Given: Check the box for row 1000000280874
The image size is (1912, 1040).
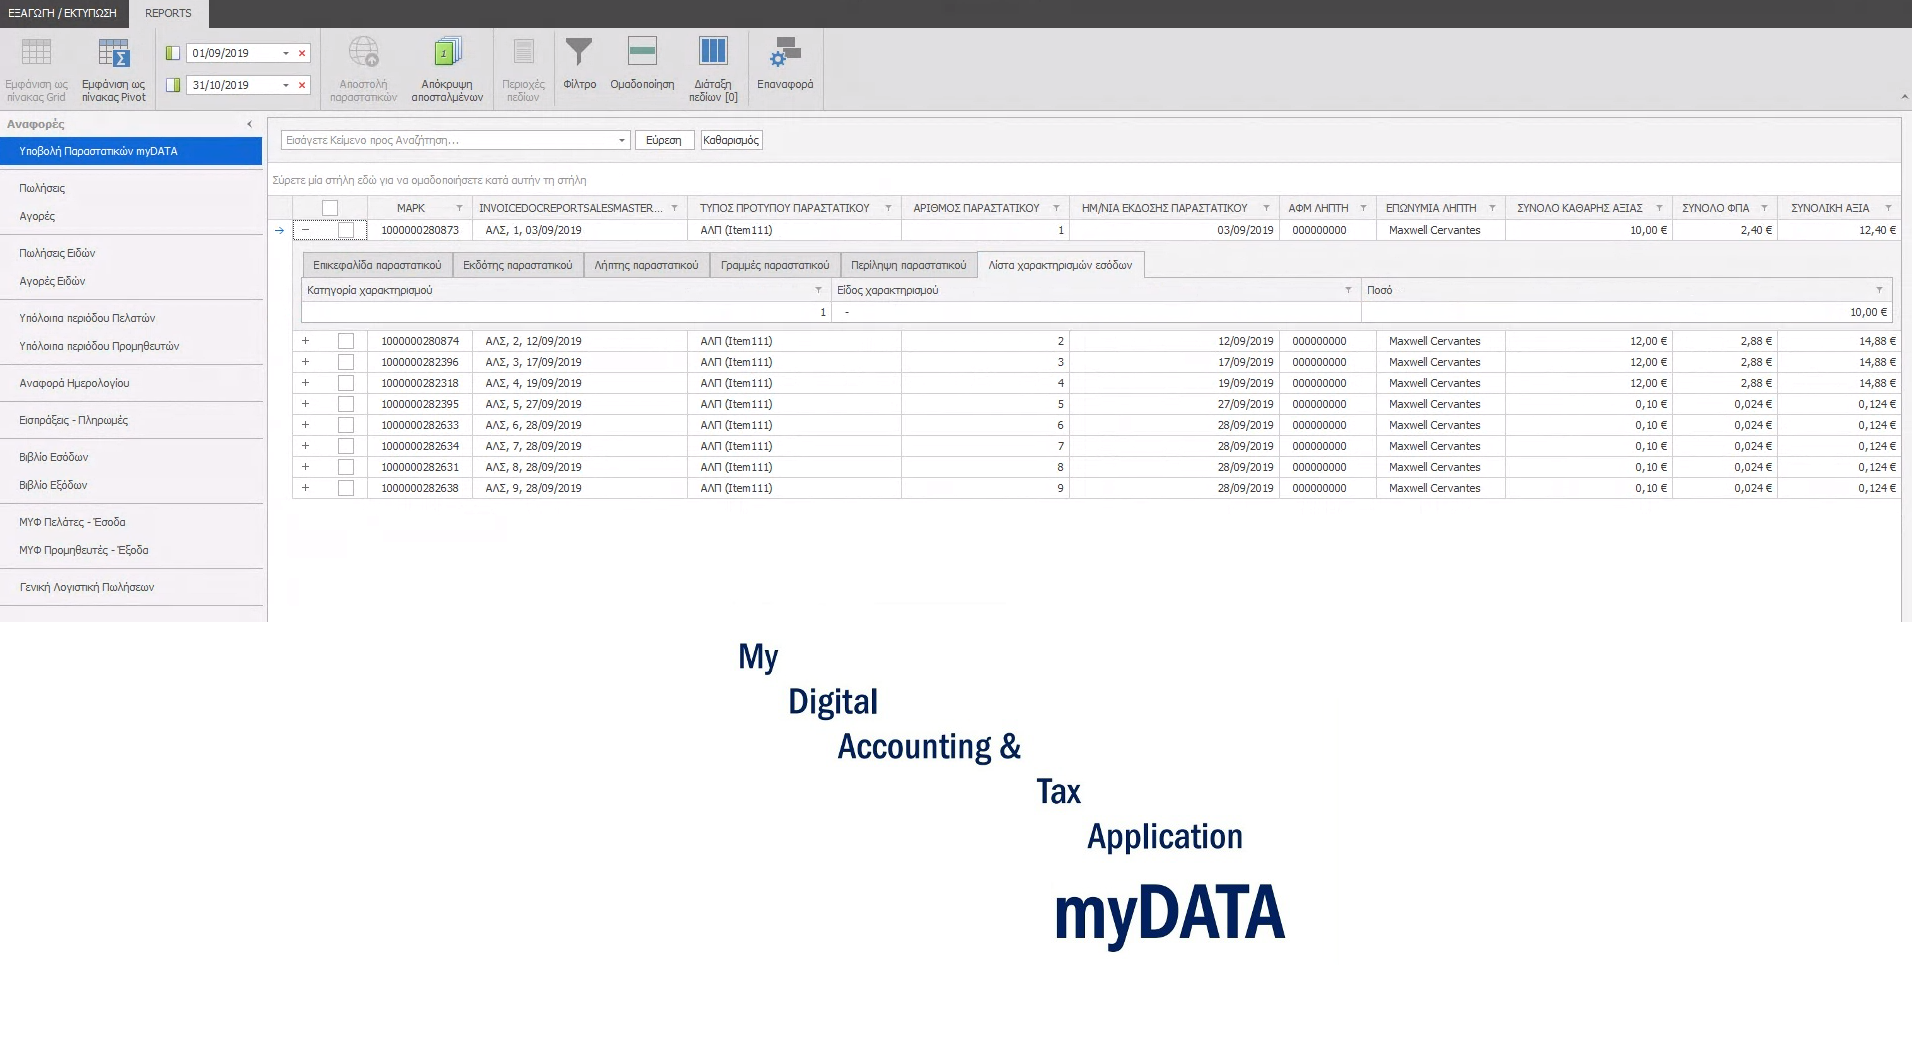Looking at the screenshot, I should click(x=346, y=341).
